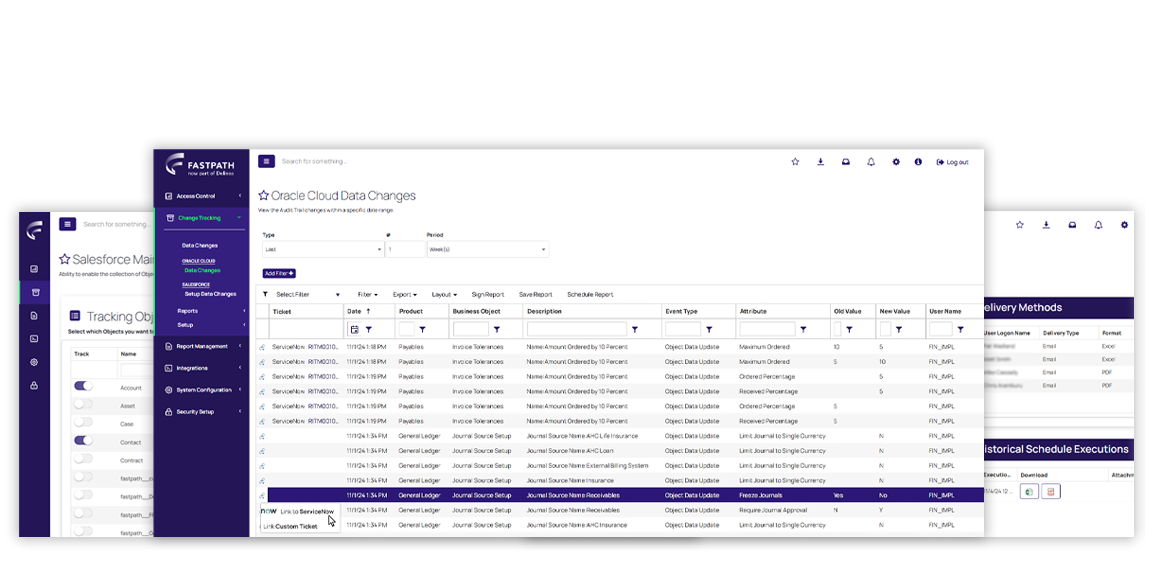Open the Export dropdown in the grid toolbar
Image resolution: width=1149 pixels, height=573 pixels.
[x=404, y=295]
